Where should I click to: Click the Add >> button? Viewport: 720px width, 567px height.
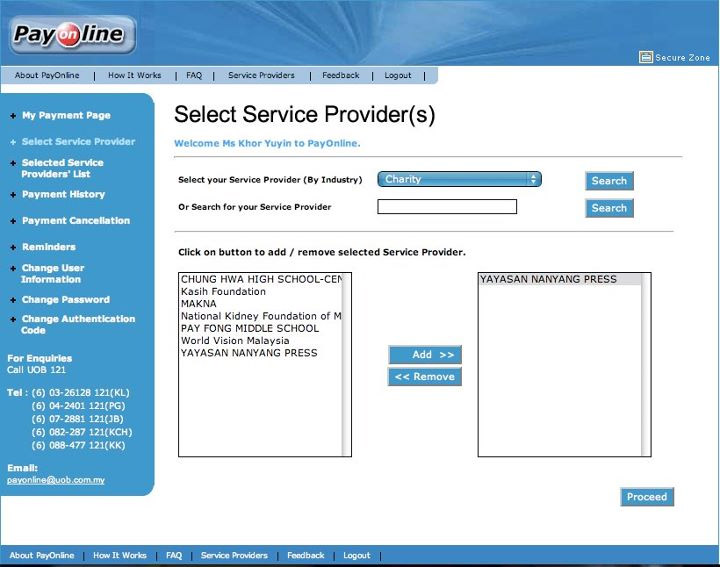(425, 354)
